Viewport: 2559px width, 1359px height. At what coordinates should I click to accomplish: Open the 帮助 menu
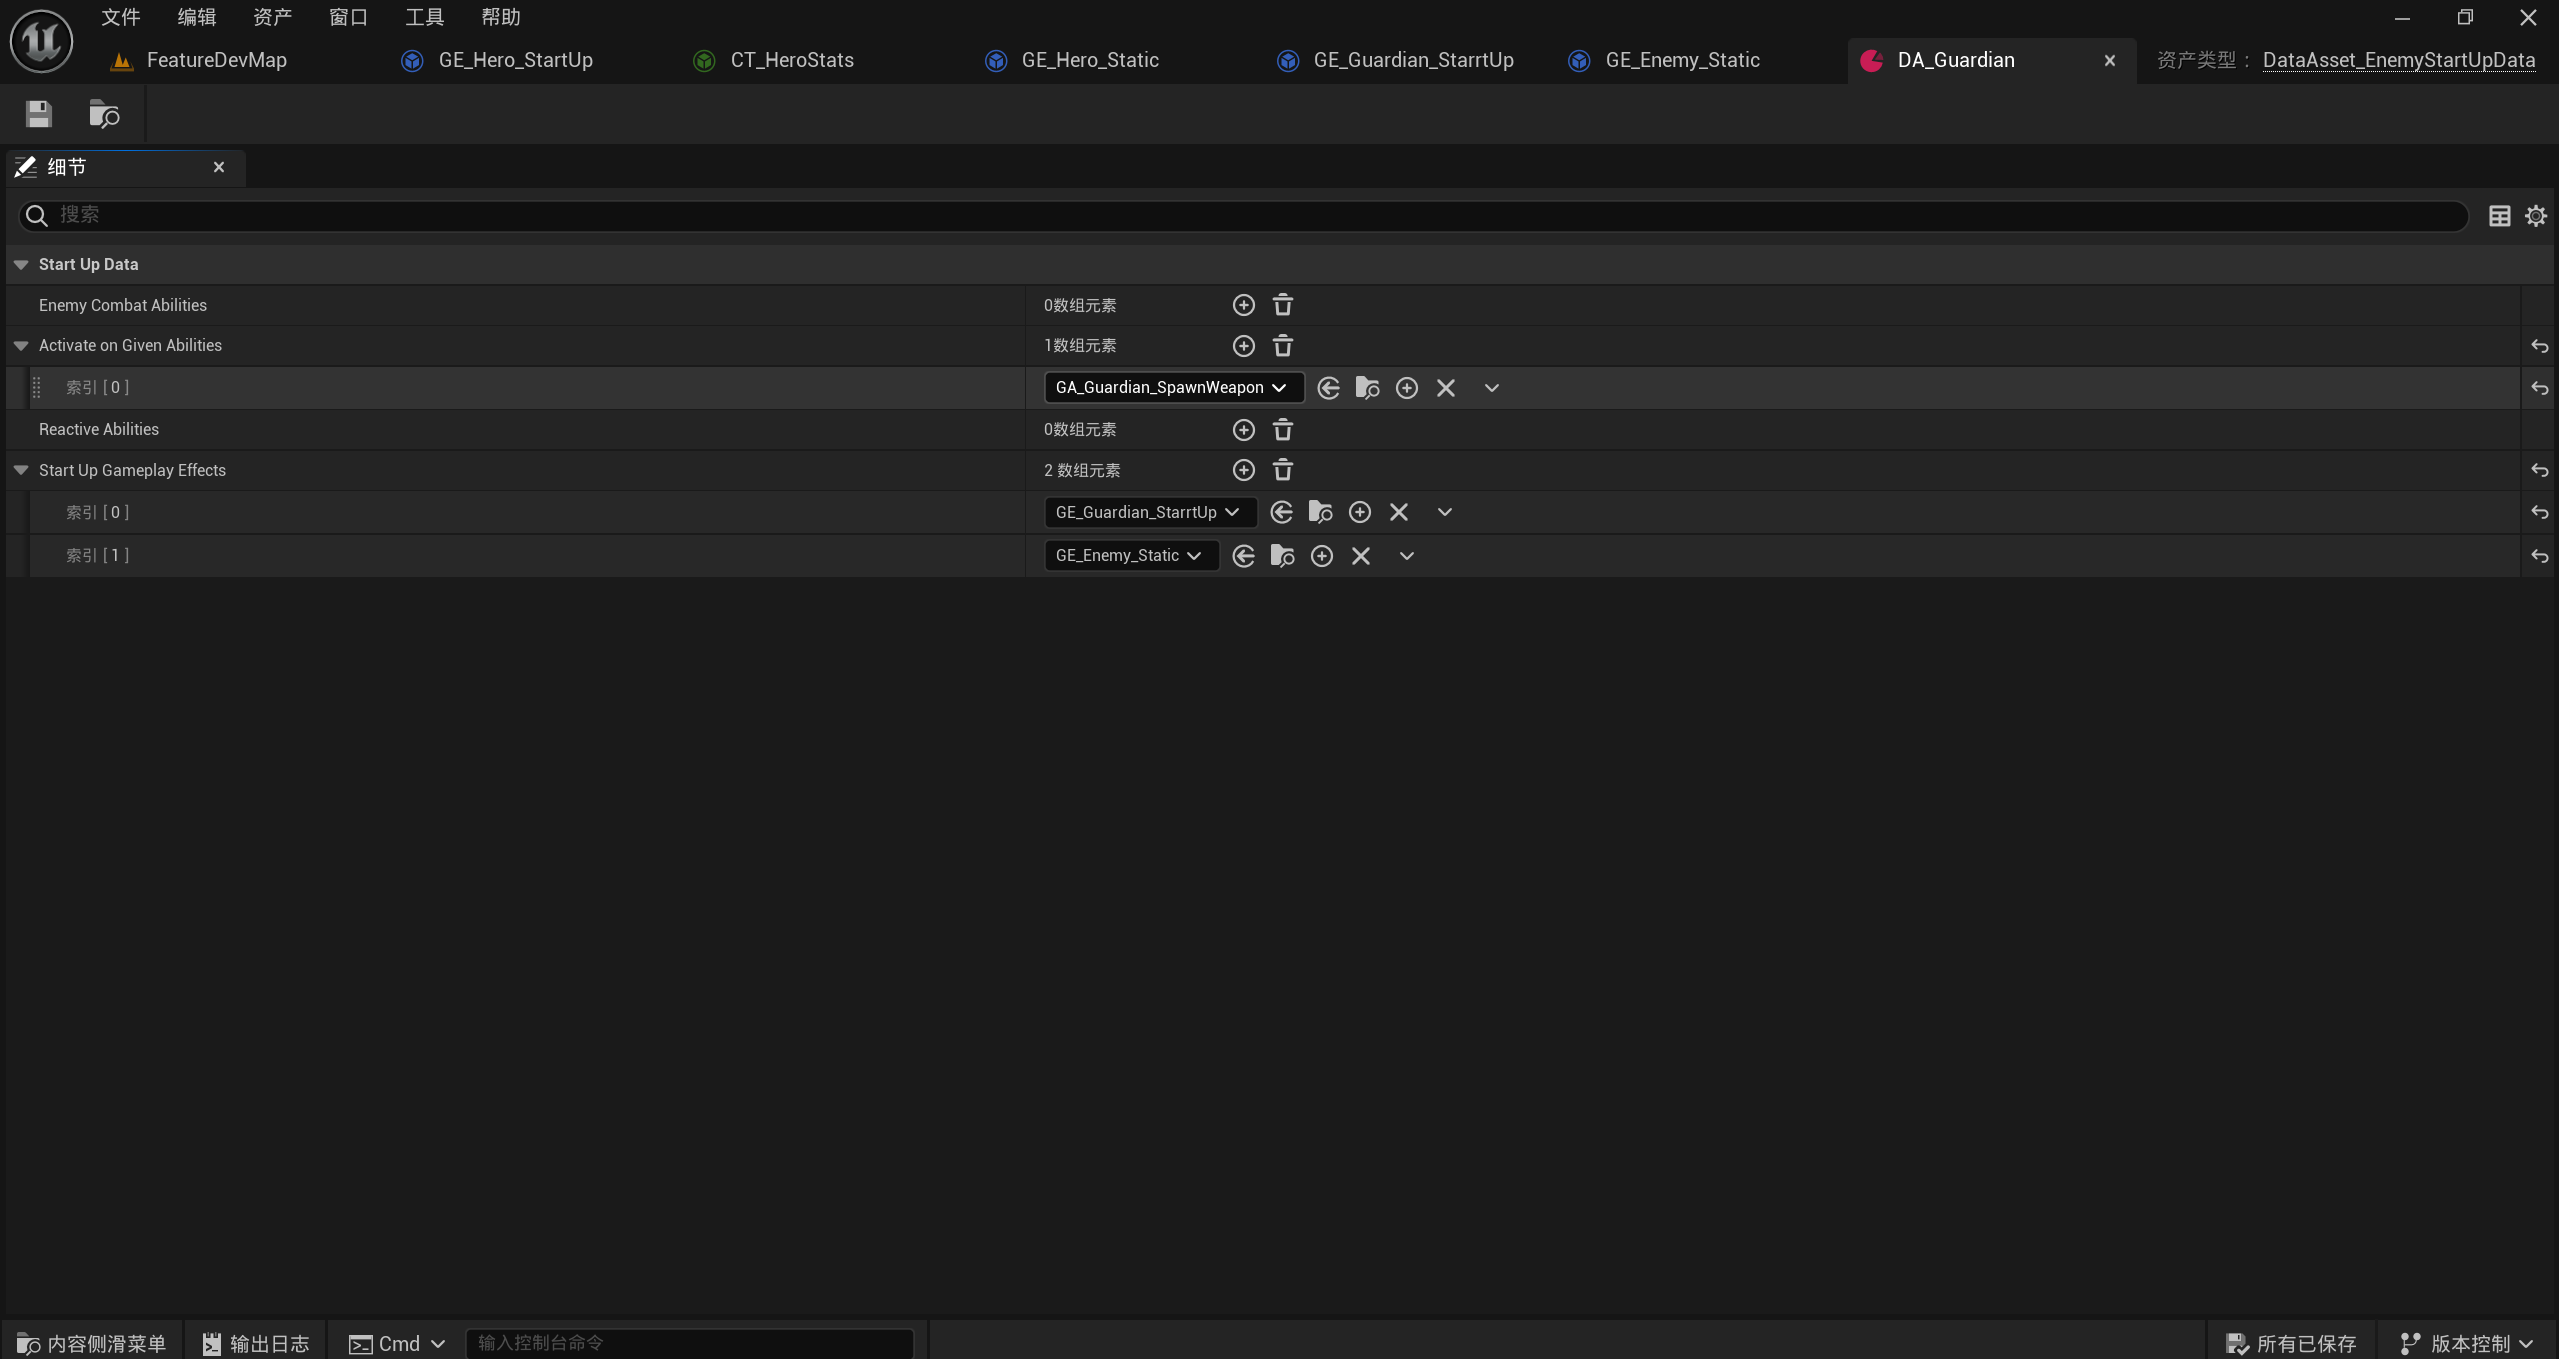[500, 17]
